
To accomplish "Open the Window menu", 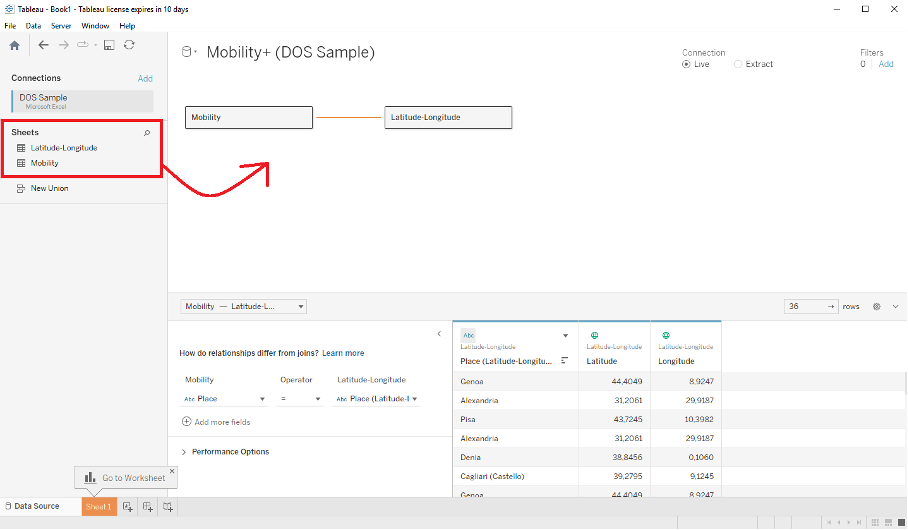I will click(95, 26).
